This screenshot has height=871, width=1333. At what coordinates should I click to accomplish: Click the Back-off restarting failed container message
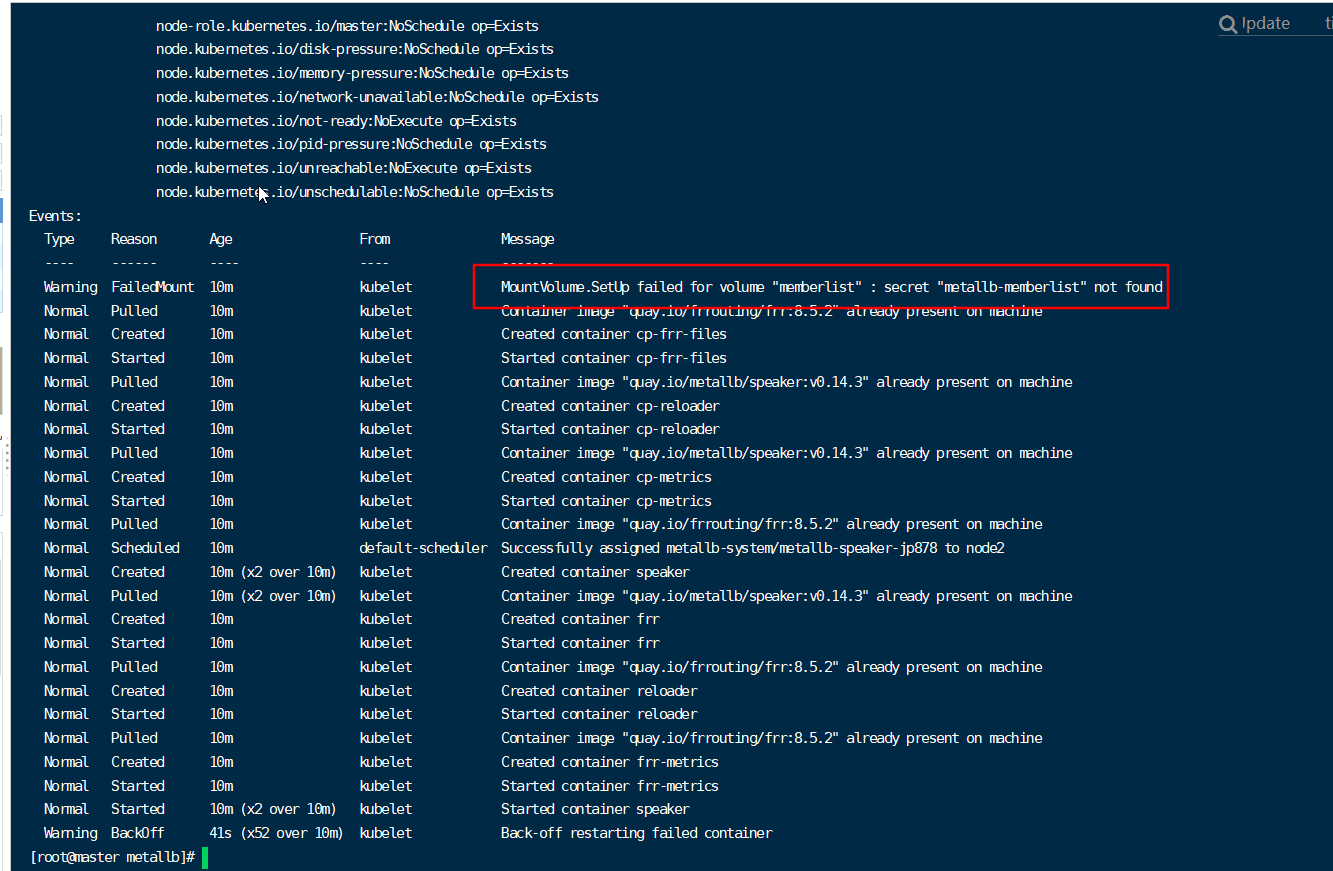tap(636, 833)
